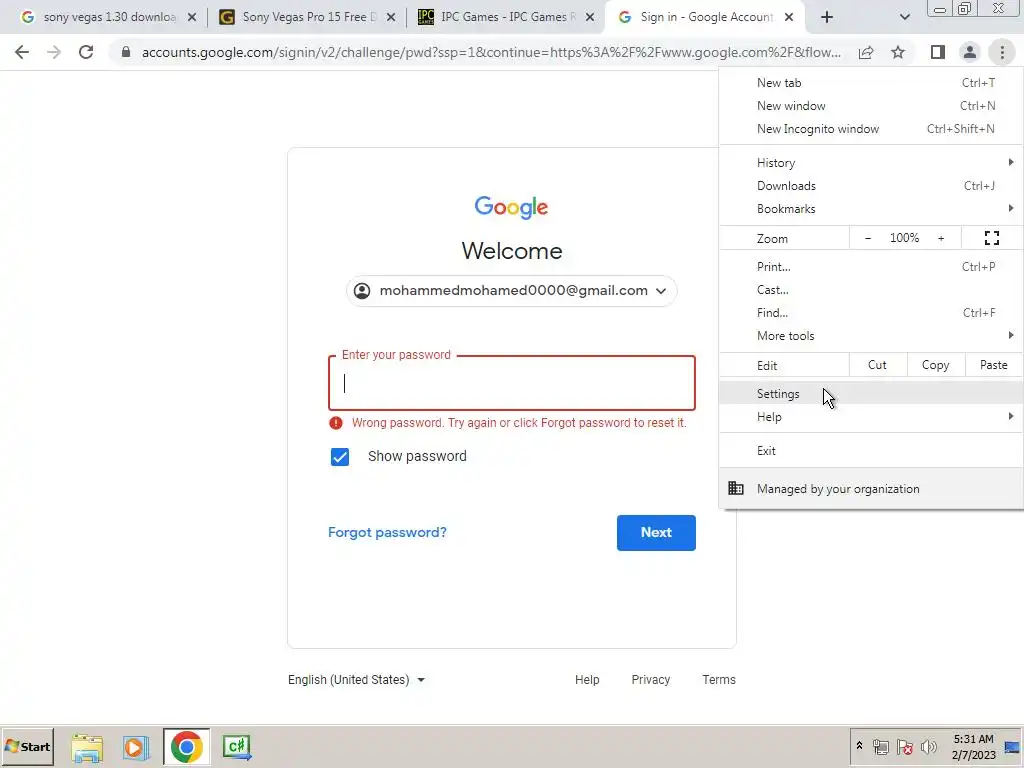The width and height of the screenshot is (1024, 768).
Task: Open the network icon in the system tray
Action: pyautogui.click(x=881, y=747)
